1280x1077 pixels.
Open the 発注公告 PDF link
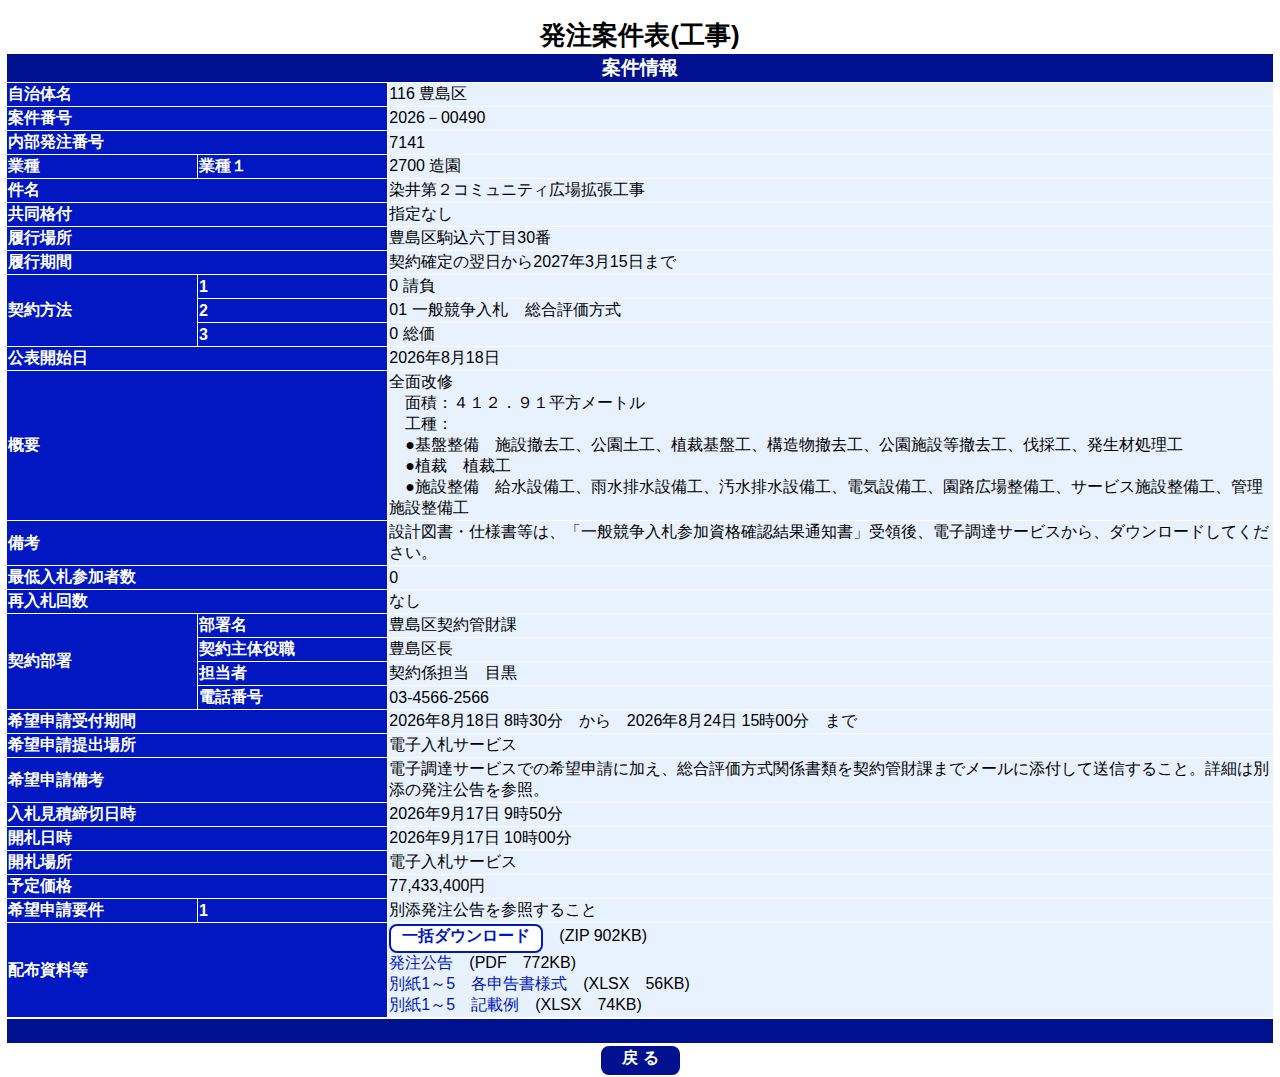point(421,962)
